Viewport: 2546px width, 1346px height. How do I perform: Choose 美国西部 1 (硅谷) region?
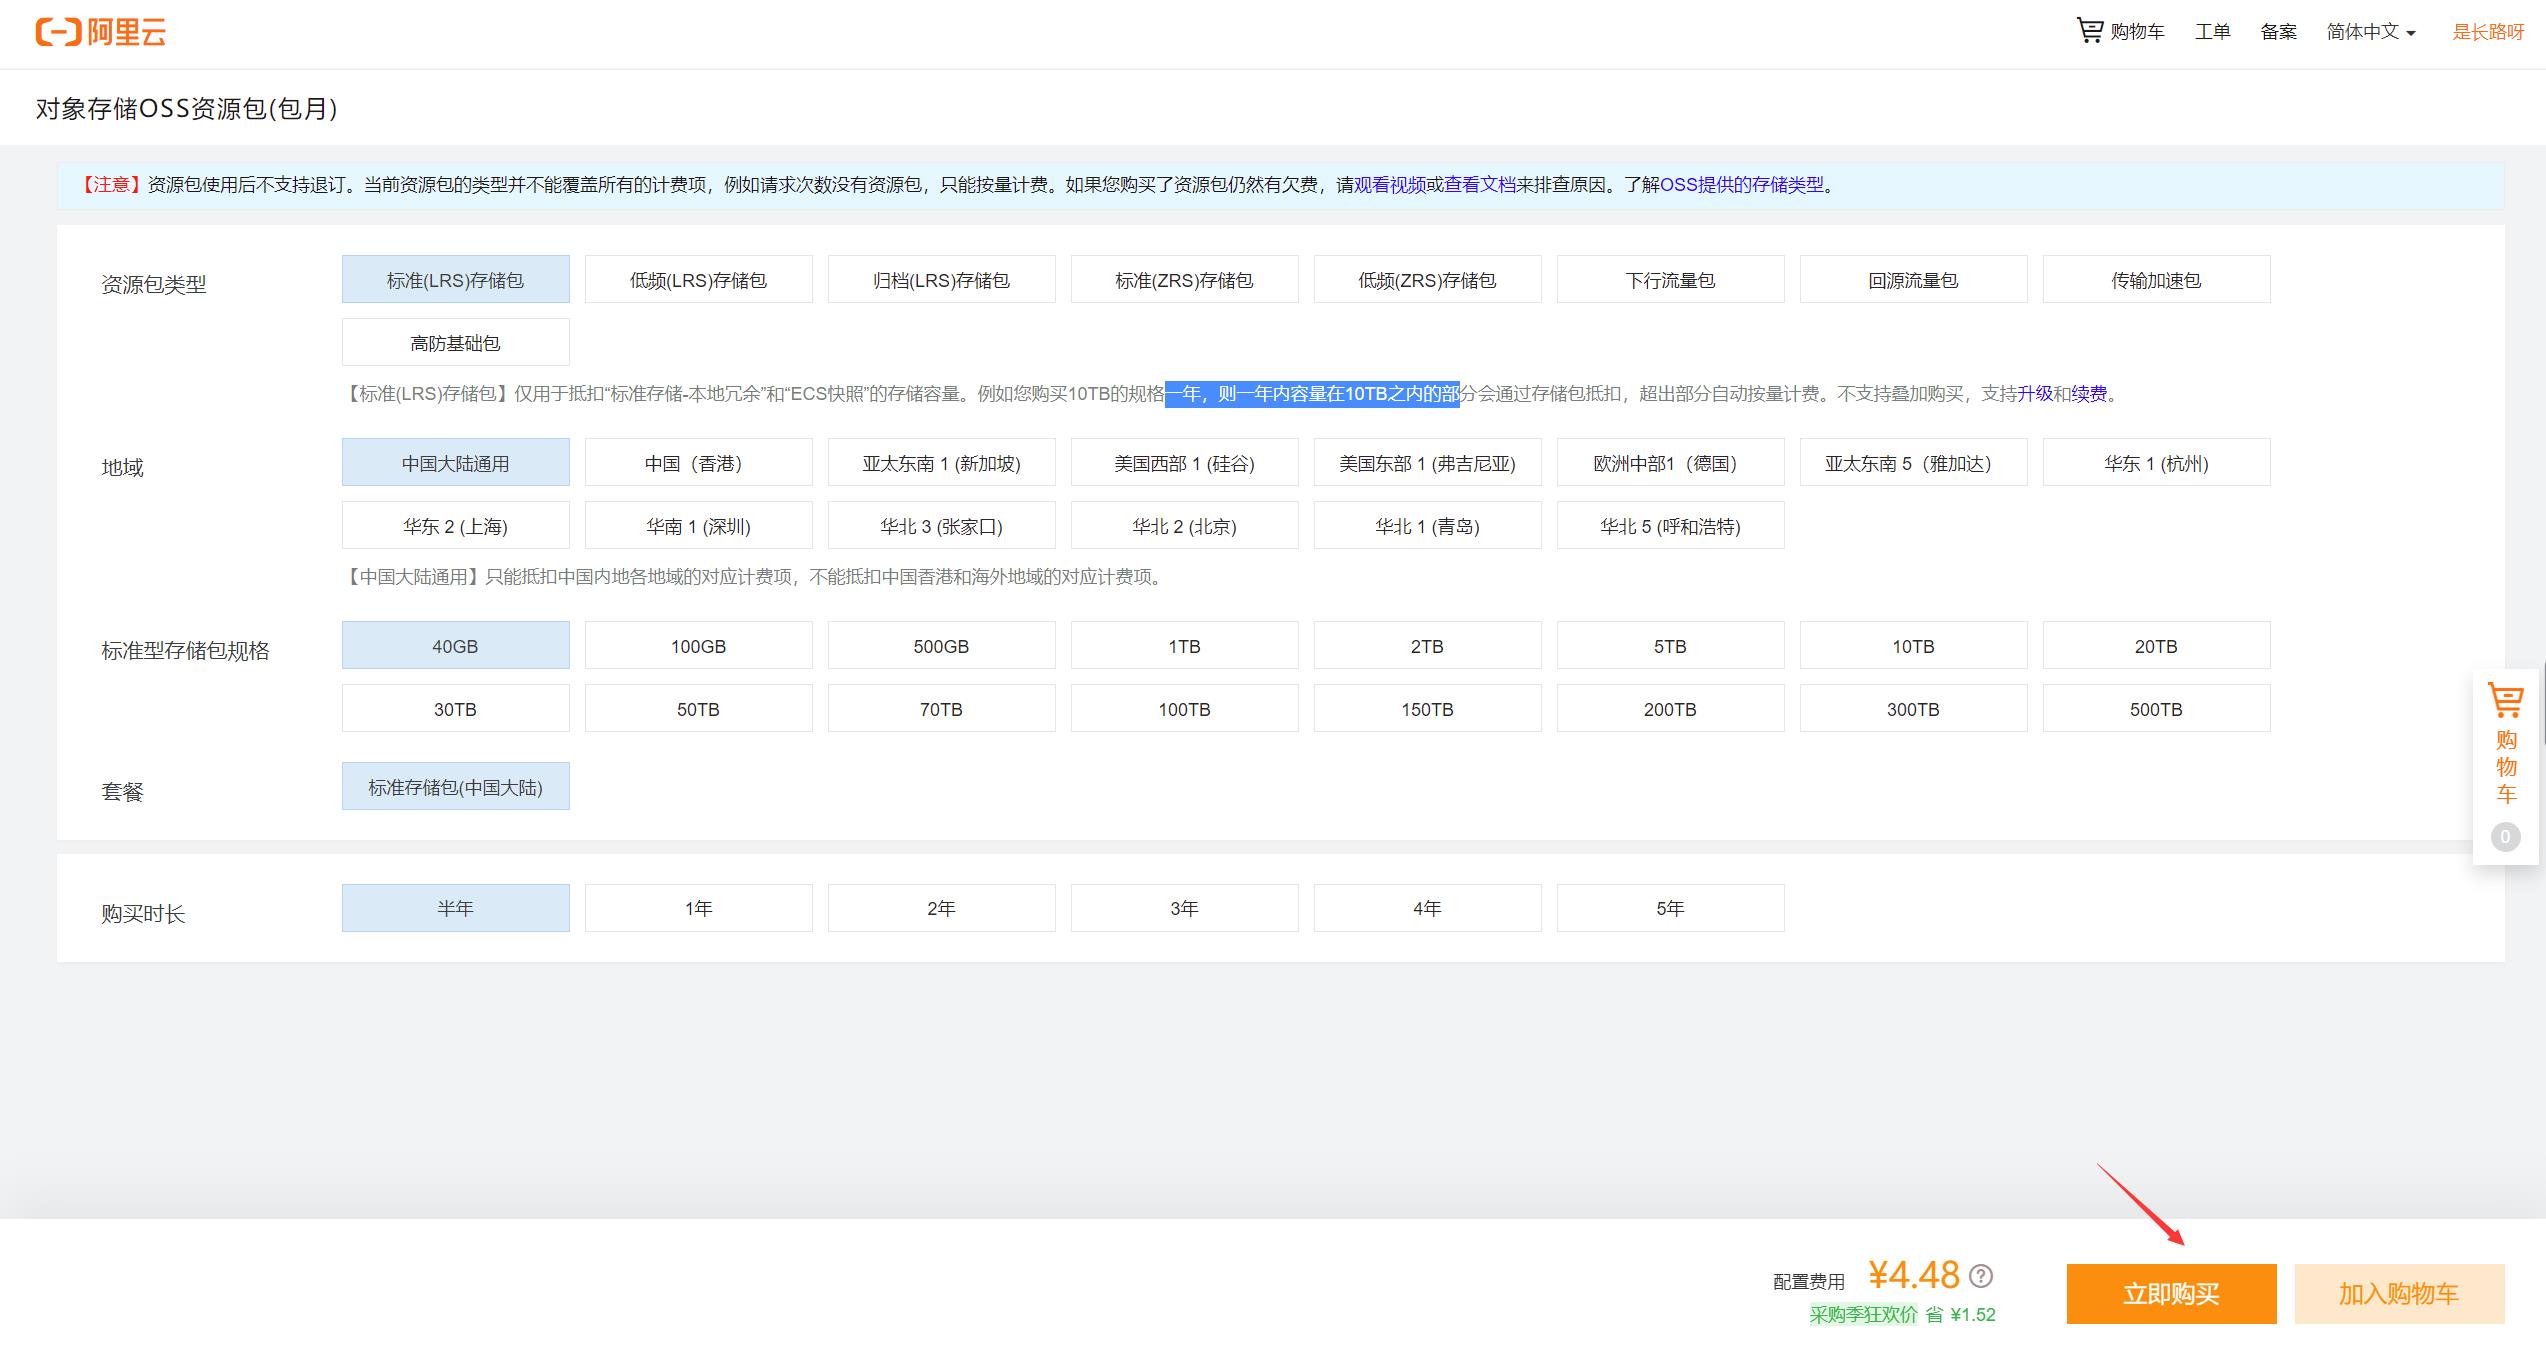click(1184, 463)
